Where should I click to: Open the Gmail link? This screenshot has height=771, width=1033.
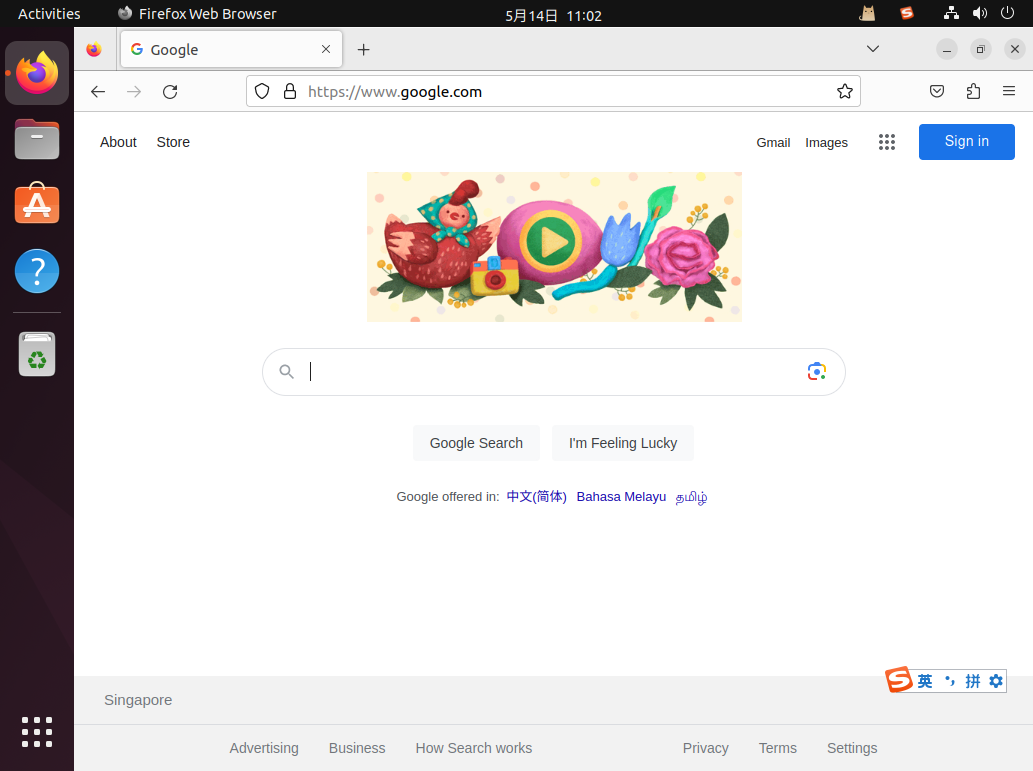point(773,142)
